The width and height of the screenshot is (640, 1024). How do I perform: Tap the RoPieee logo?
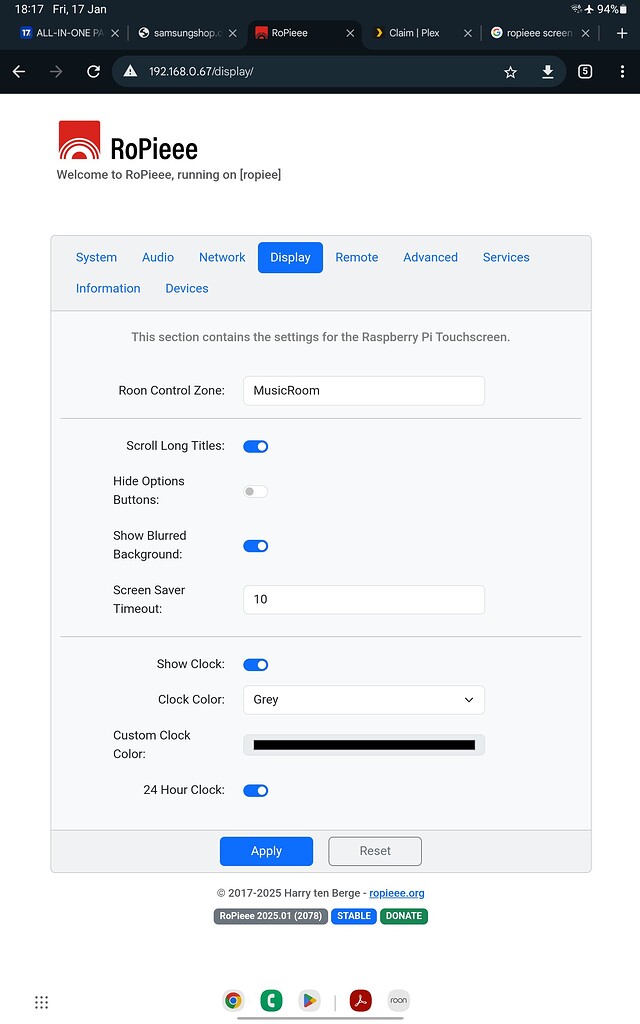click(79, 141)
